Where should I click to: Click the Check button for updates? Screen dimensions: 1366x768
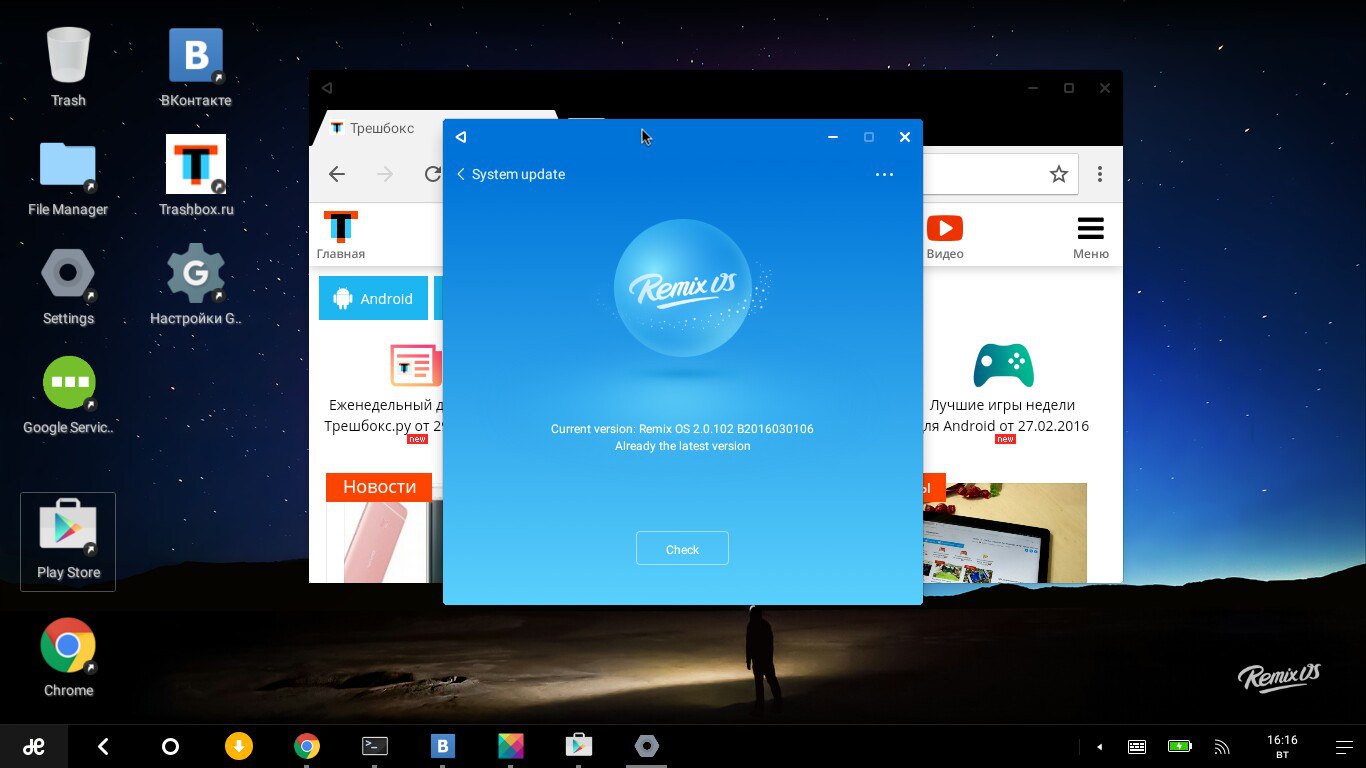pos(682,549)
